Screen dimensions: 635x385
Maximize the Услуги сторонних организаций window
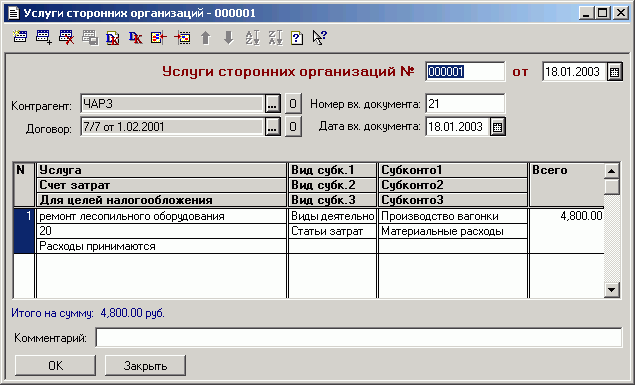tap(602, 13)
